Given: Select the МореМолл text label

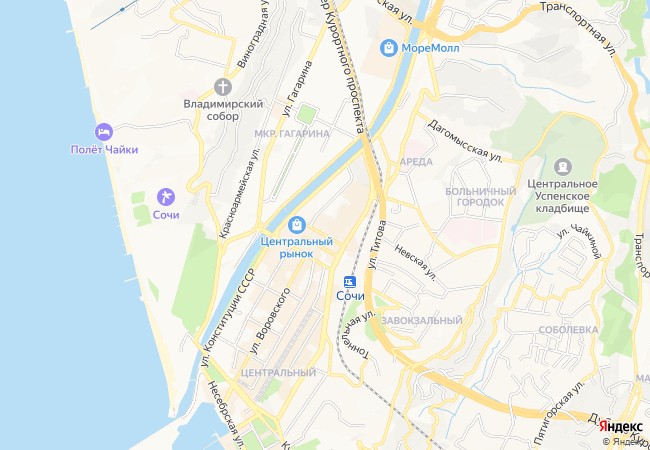Looking at the screenshot, I should tap(430, 48).
